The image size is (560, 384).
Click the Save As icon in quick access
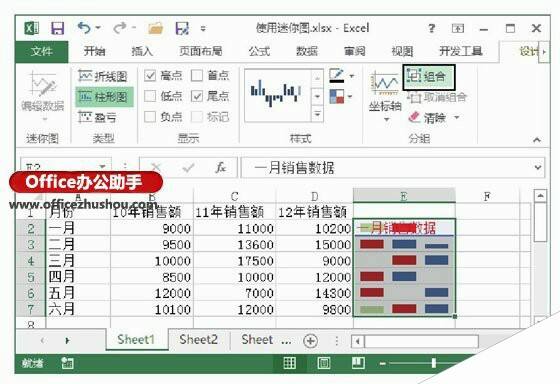pos(182,28)
